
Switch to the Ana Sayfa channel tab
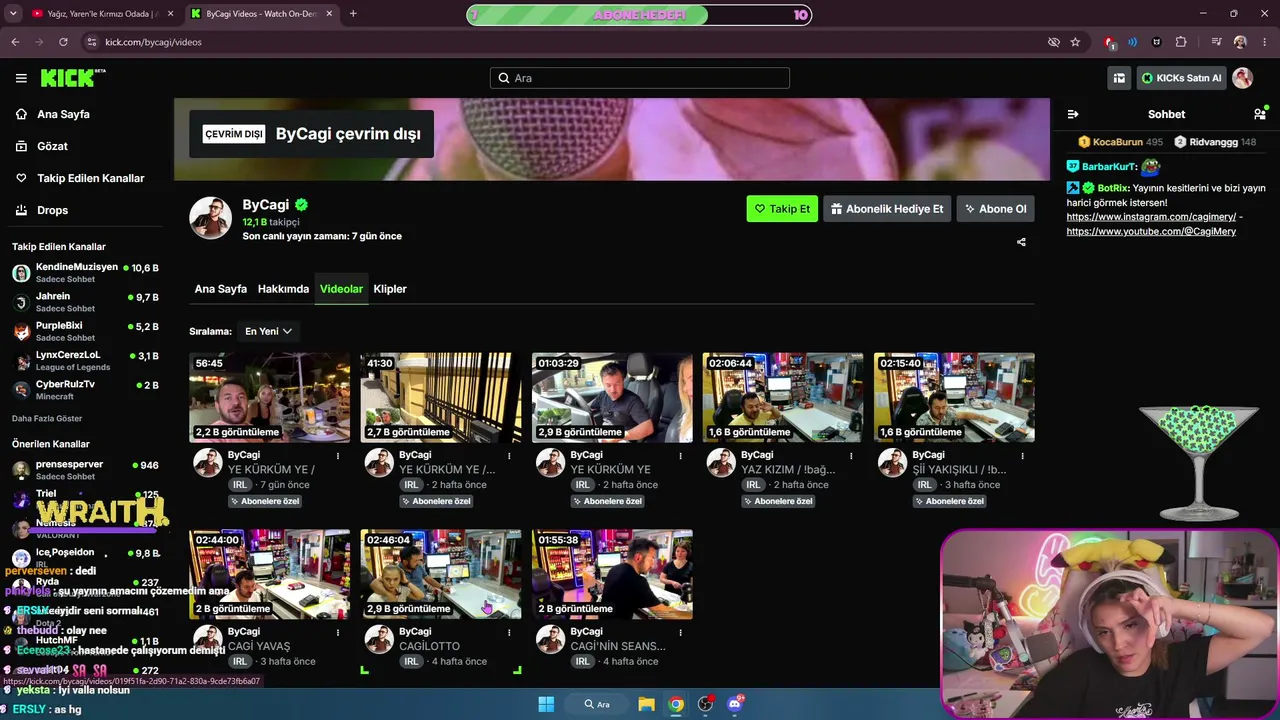[x=220, y=289]
